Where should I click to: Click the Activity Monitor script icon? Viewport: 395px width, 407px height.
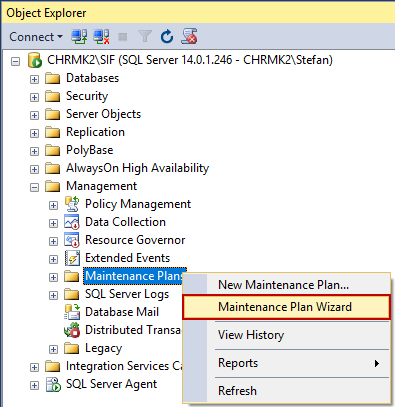point(189,36)
